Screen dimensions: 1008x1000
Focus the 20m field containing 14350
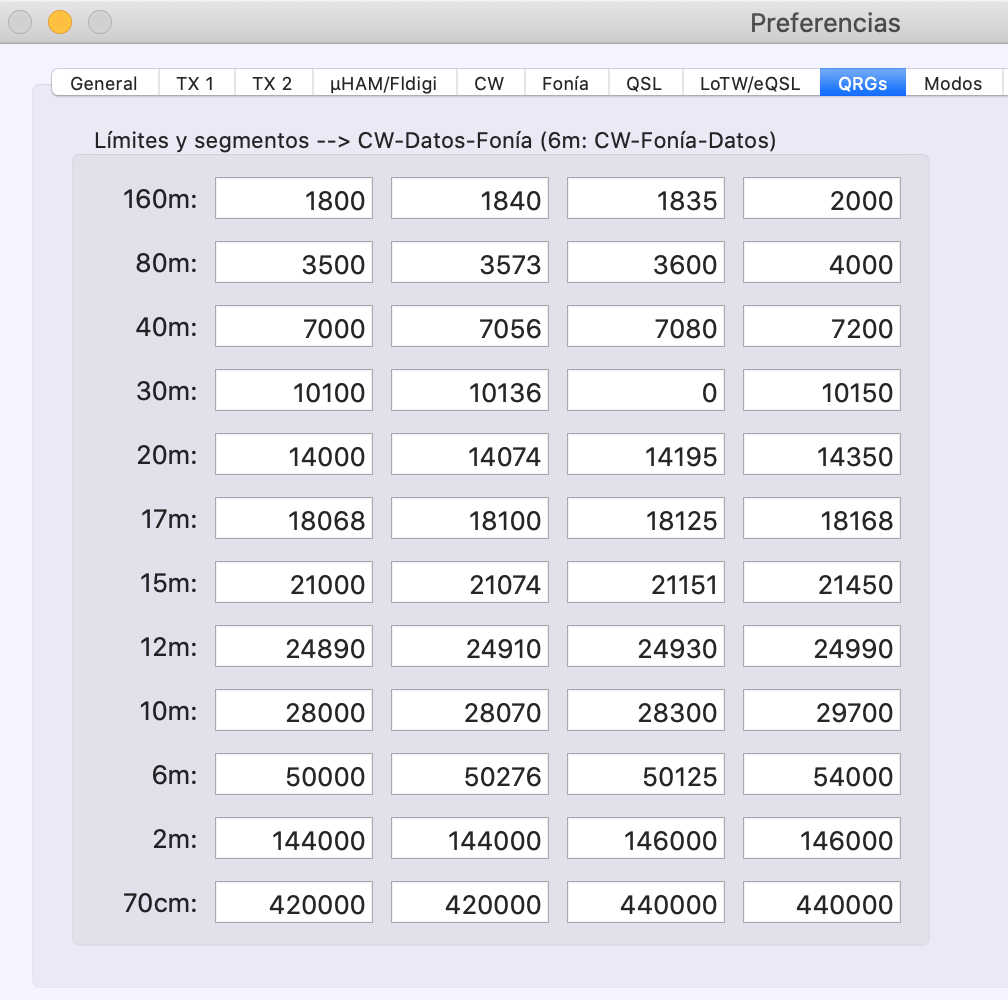coord(822,455)
